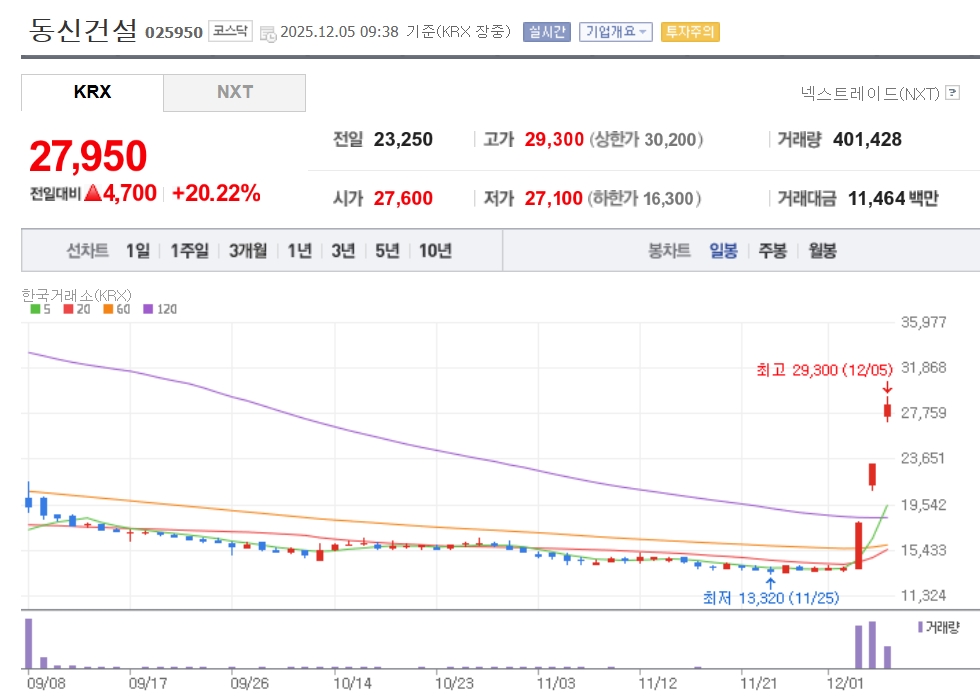Show the 3년 line chart
The width and height of the screenshot is (980, 700).
343,251
